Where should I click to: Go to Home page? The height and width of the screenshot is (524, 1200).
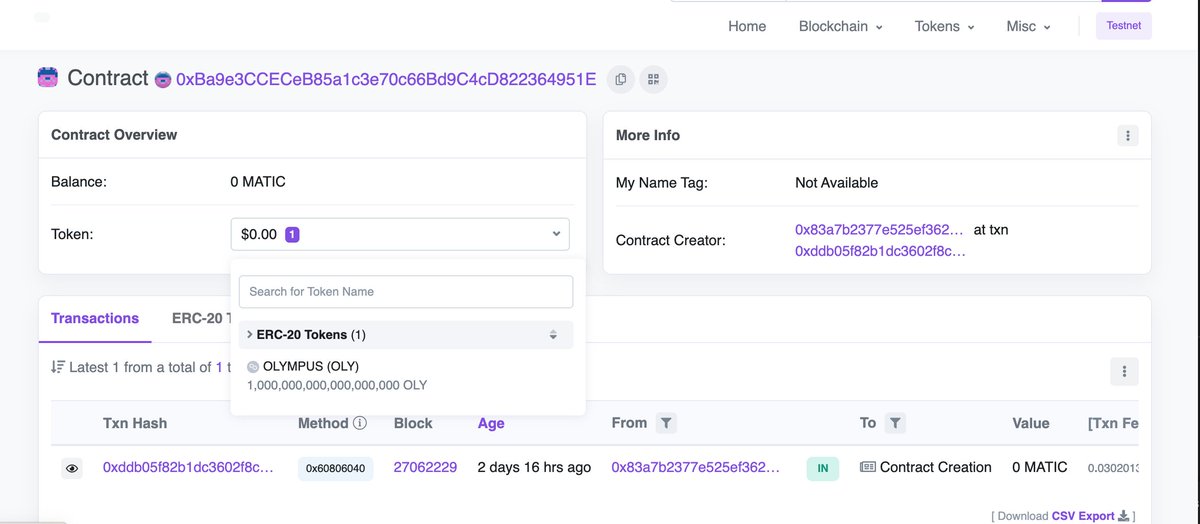(747, 26)
